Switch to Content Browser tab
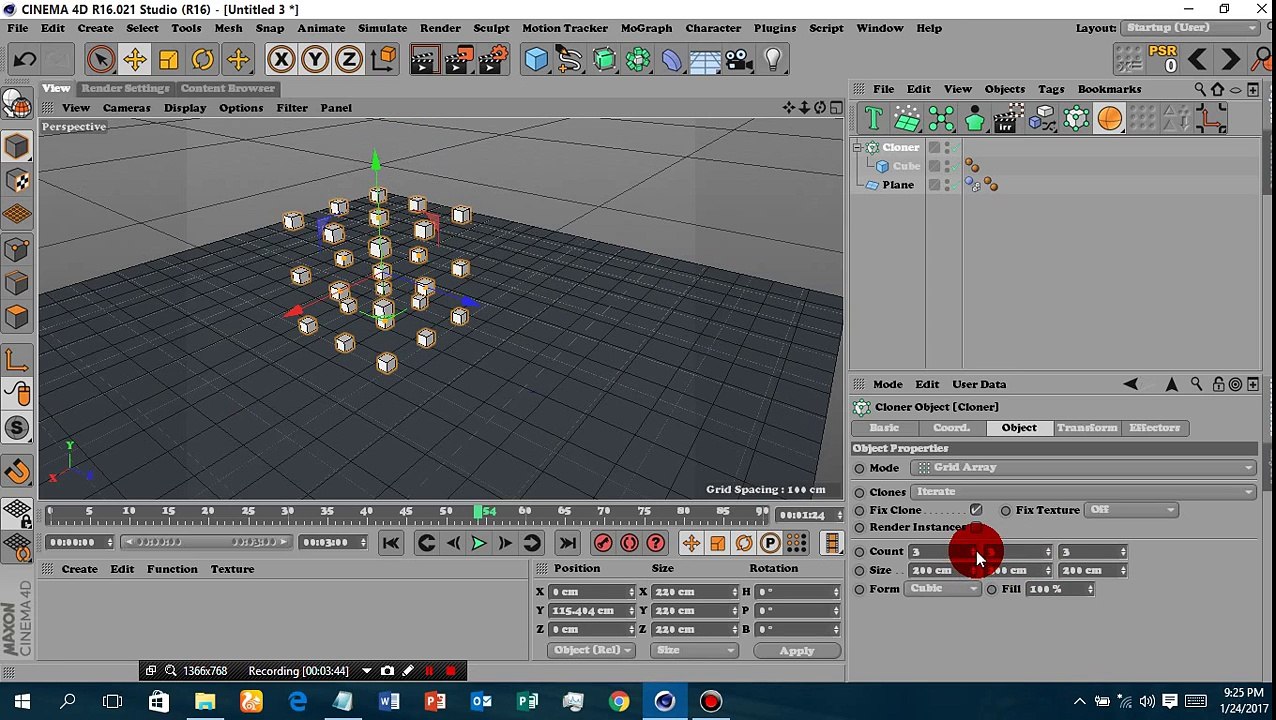This screenshot has width=1276, height=720. [x=227, y=88]
